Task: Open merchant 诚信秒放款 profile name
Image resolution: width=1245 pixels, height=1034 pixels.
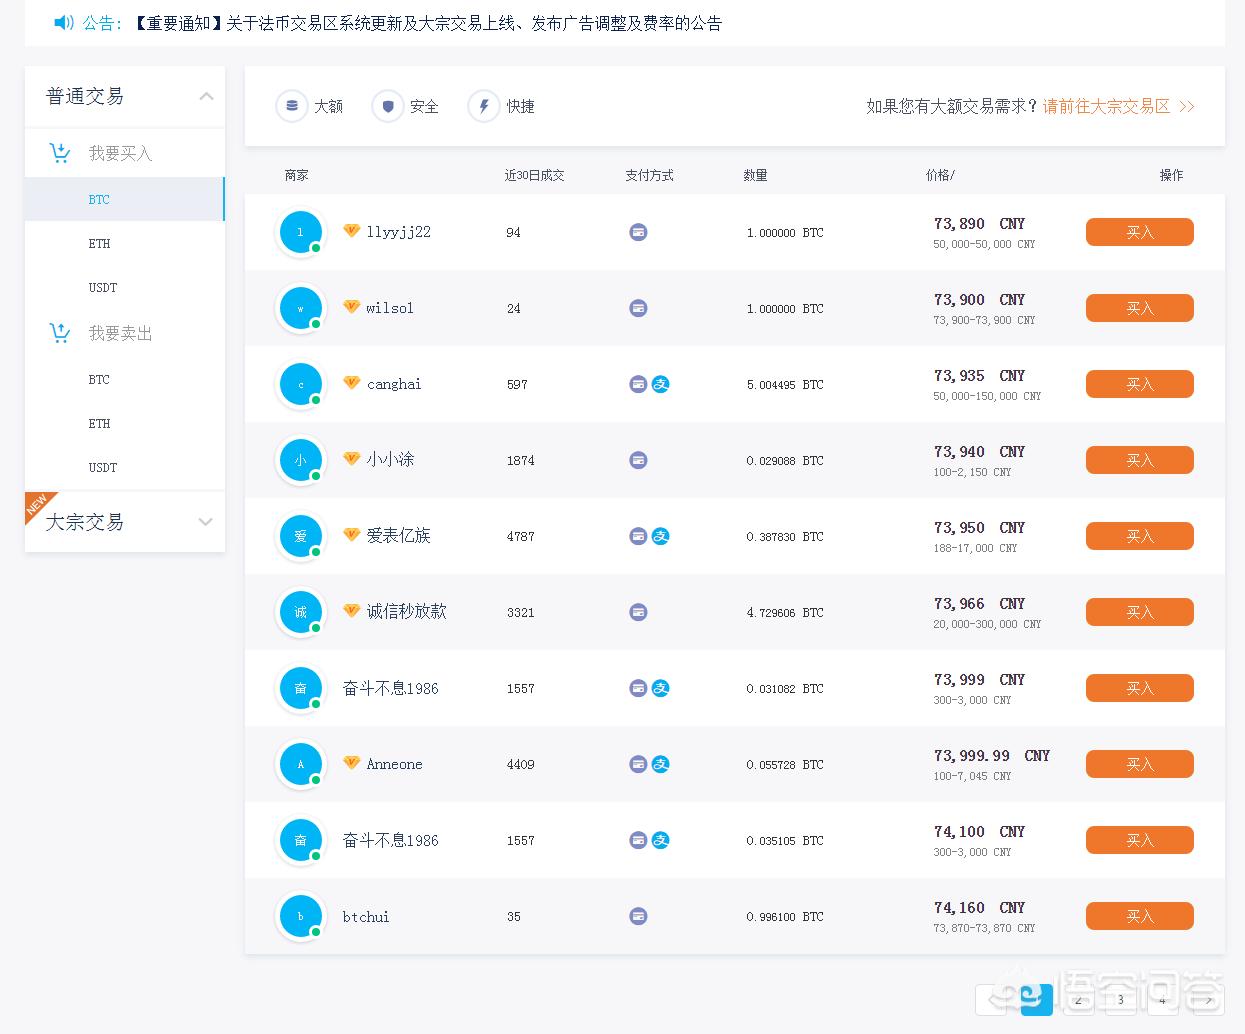Action: click(x=406, y=611)
